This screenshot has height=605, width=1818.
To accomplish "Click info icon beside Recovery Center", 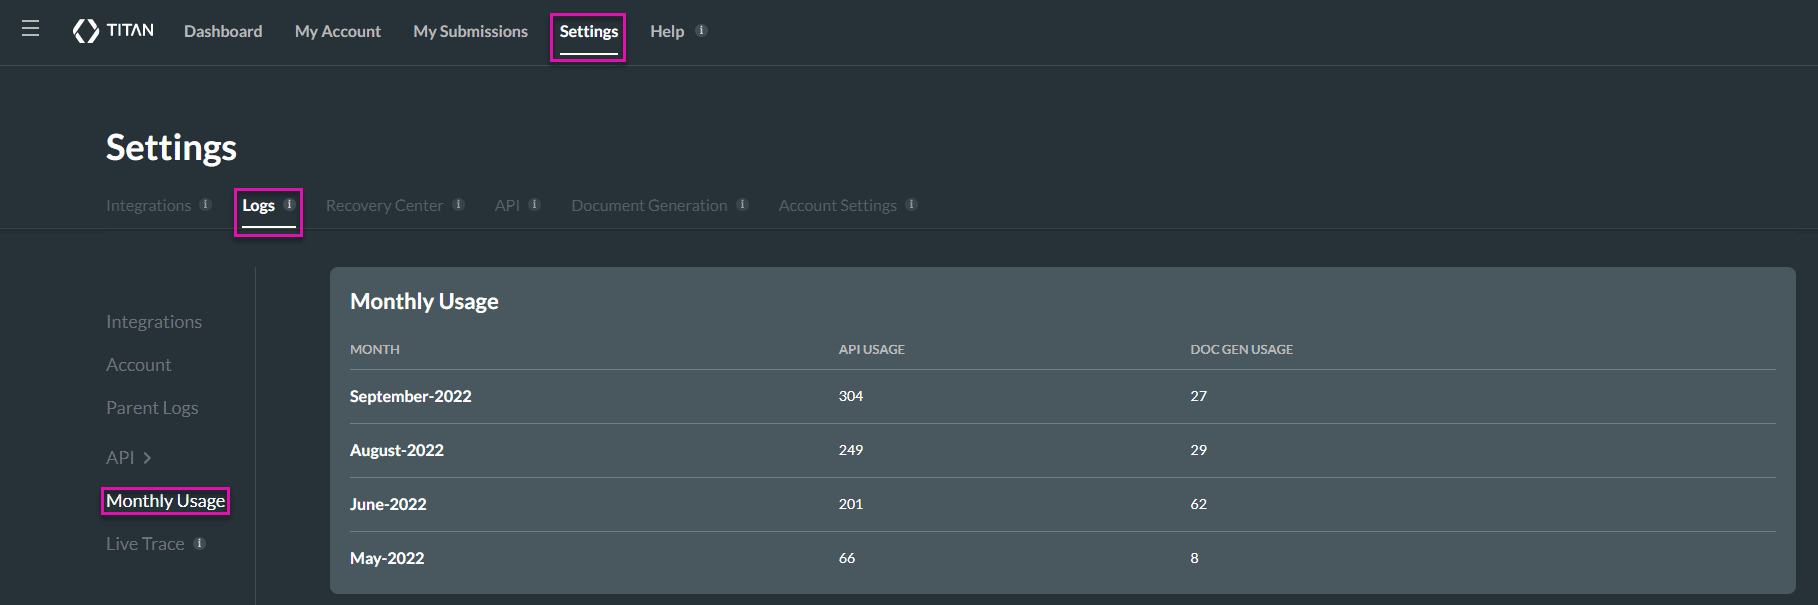I will click(459, 204).
